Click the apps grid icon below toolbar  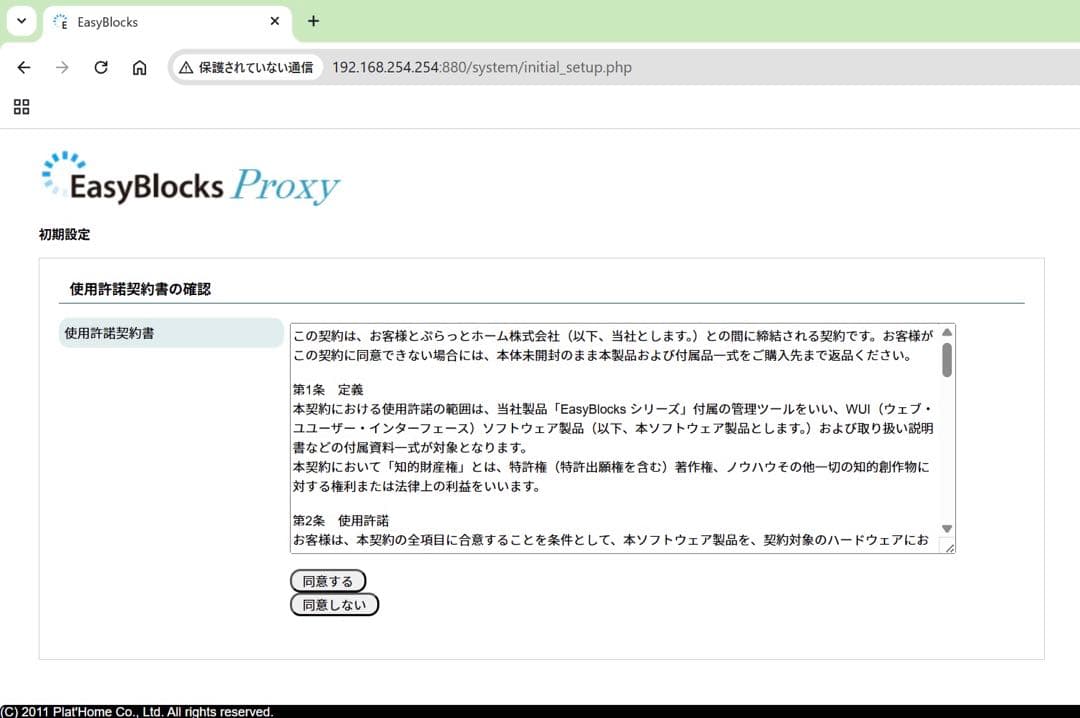coord(21,107)
